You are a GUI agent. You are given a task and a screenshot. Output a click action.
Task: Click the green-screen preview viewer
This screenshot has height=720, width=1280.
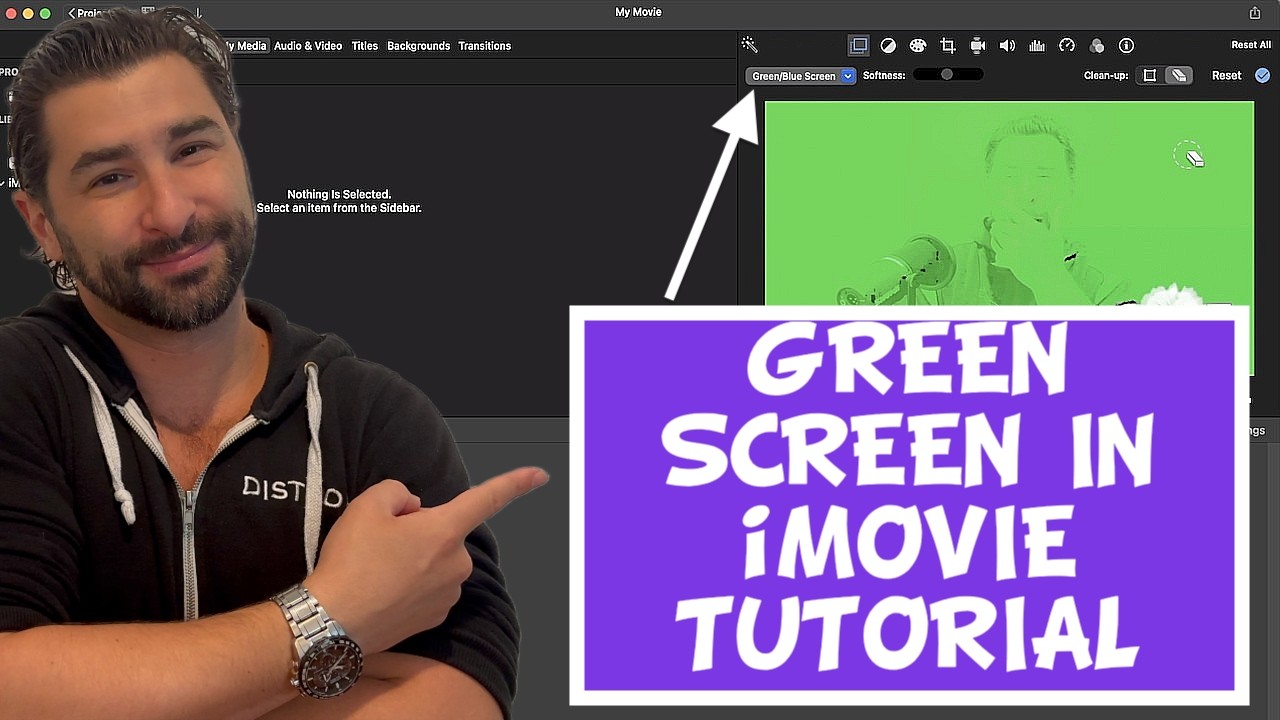1009,203
